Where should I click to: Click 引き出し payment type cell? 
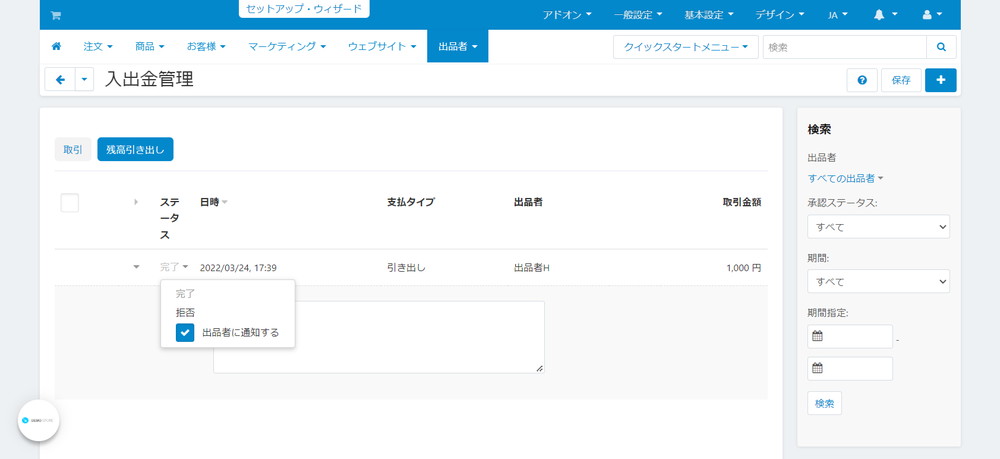point(406,268)
